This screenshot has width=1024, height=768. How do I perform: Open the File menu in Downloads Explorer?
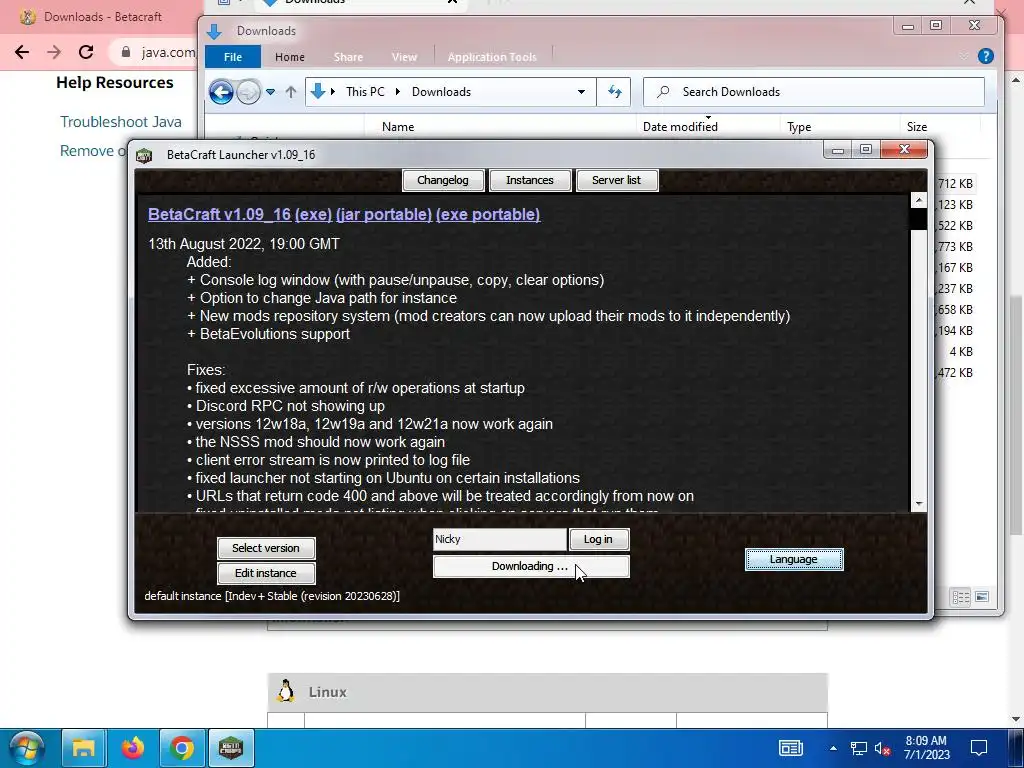232,57
